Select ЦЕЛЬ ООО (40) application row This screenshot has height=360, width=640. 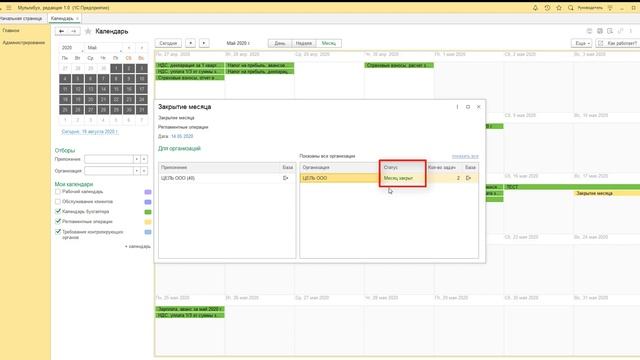click(x=227, y=178)
